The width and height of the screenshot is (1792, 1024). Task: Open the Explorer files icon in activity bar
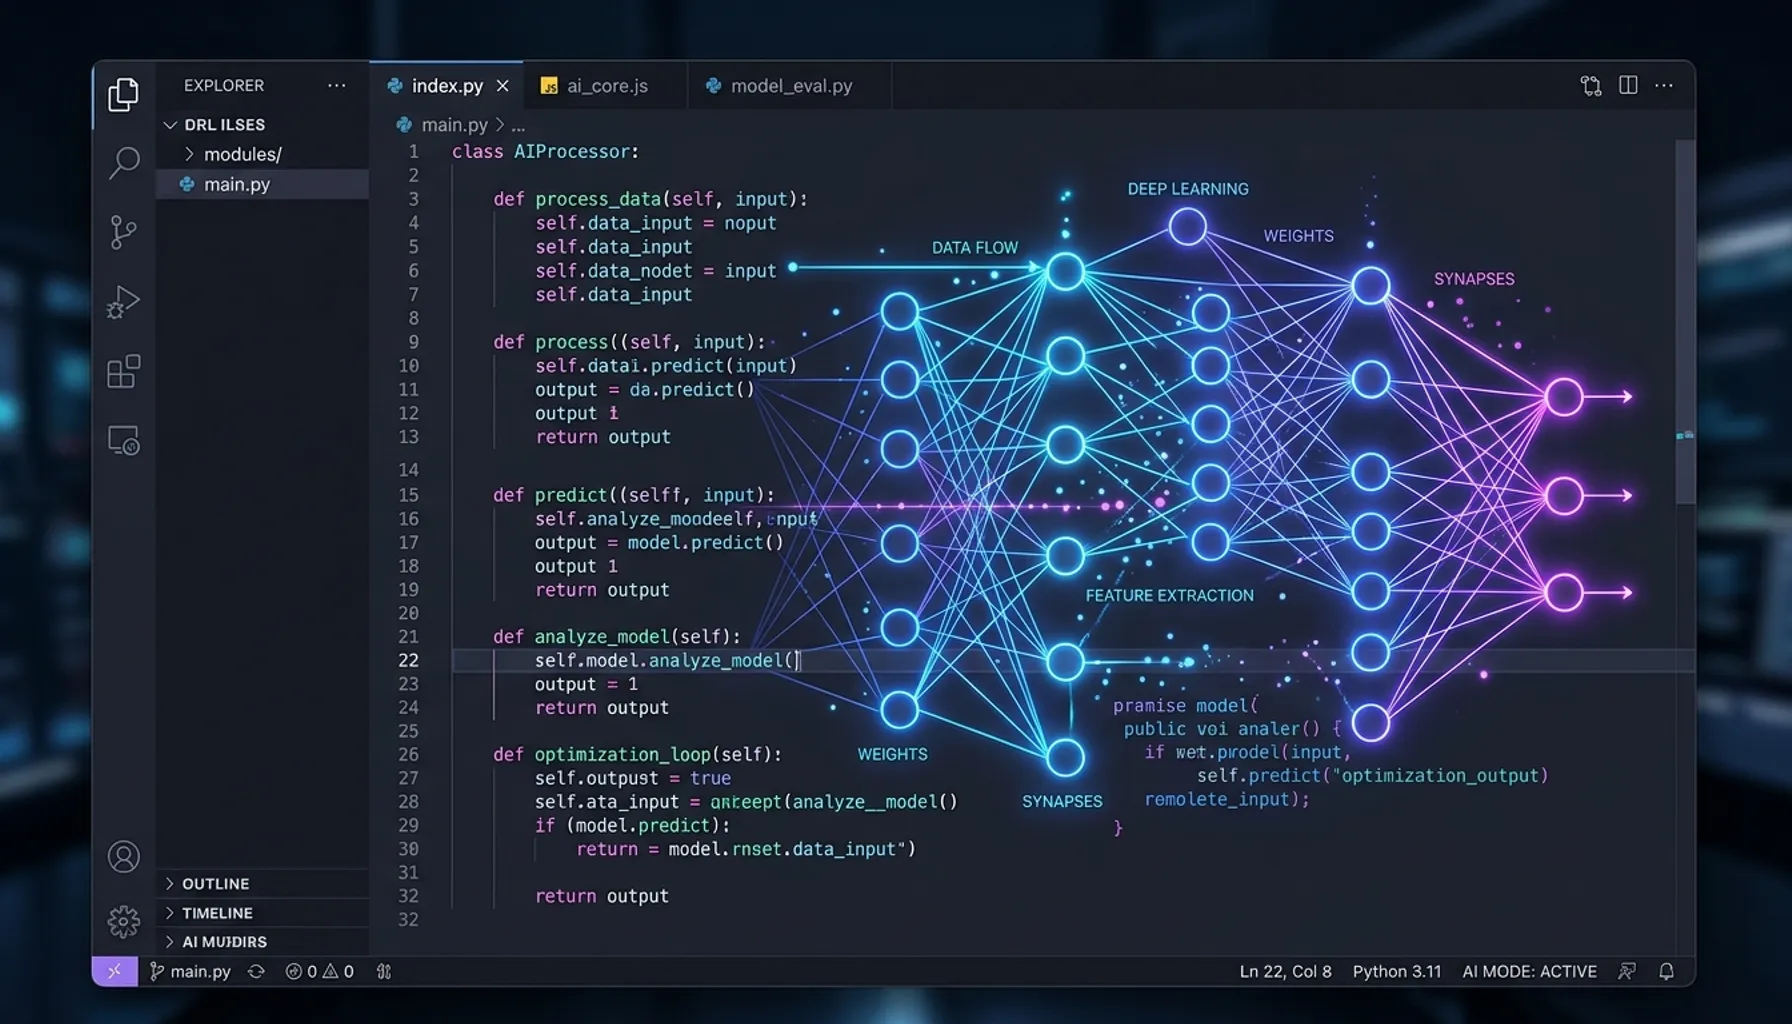pyautogui.click(x=123, y=95)
